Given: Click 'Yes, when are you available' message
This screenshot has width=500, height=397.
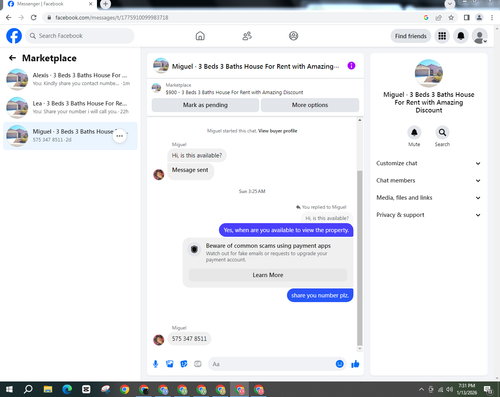Looking at the screenshot, I should (x=286, y=230).
